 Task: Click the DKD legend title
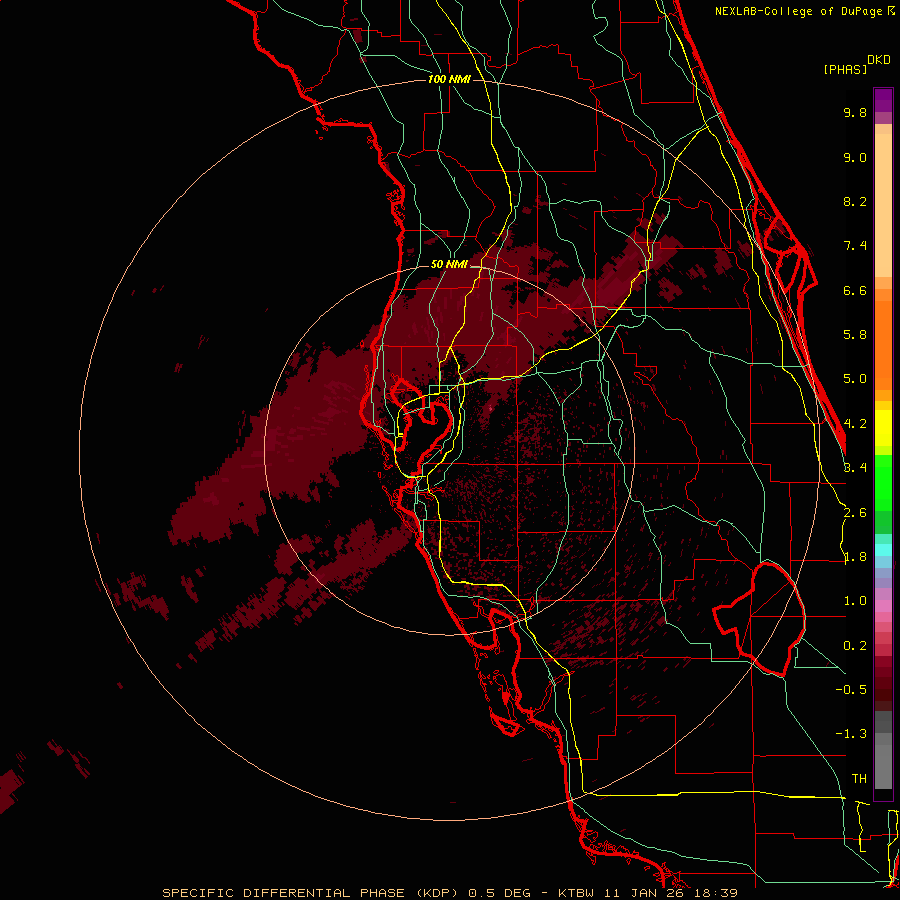(x=878, y=60)
